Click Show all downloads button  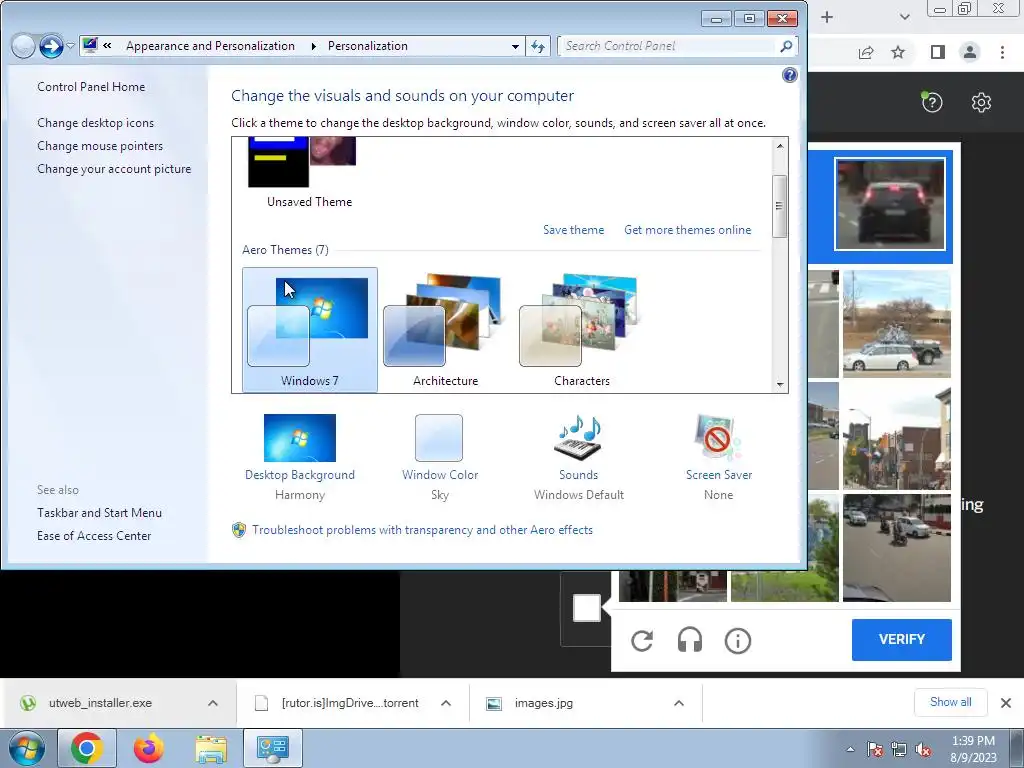[x=950, y=702]
